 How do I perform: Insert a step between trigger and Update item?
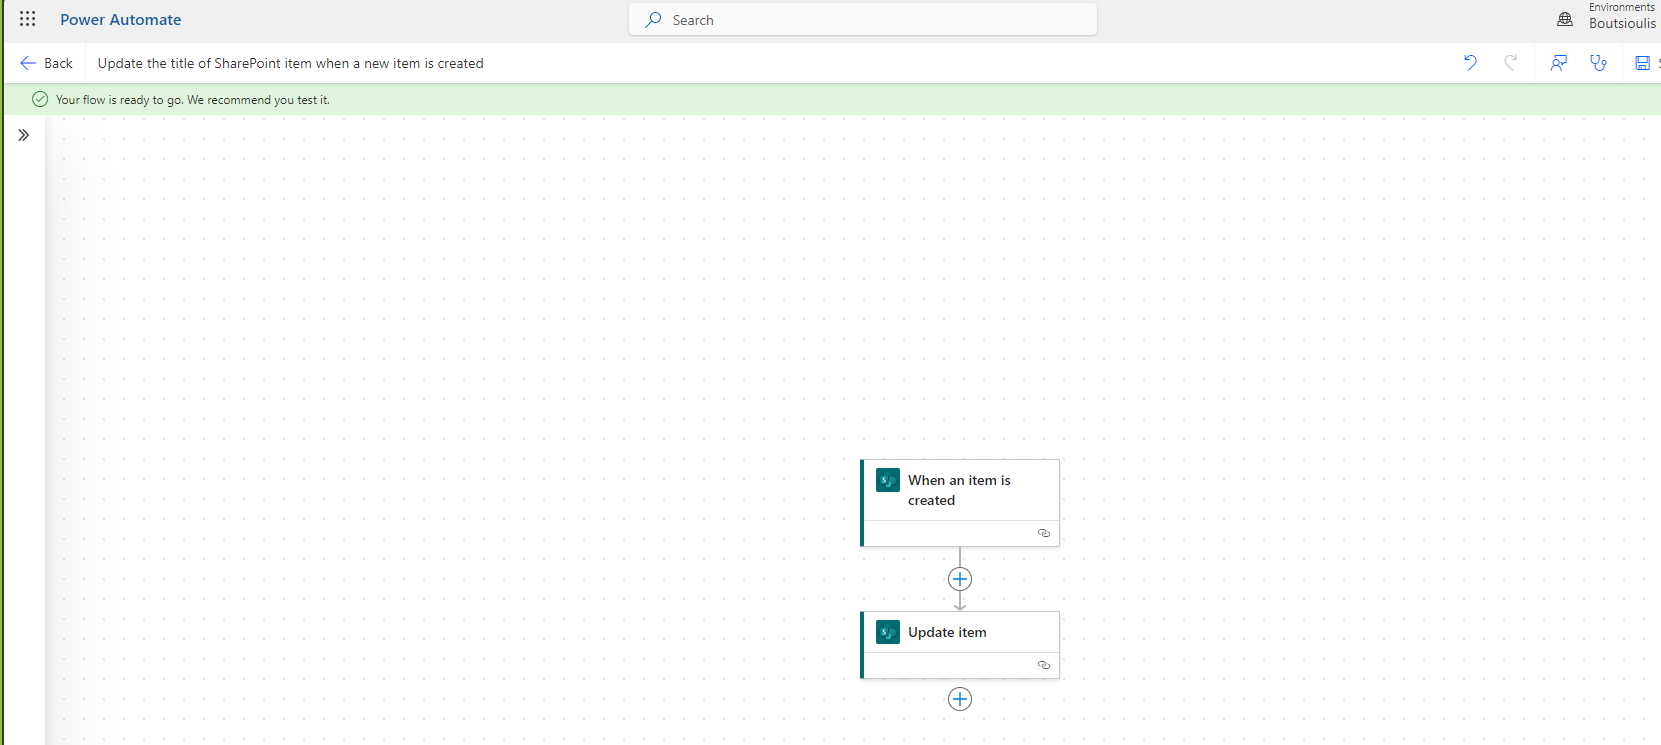click(x=960, y=579)
